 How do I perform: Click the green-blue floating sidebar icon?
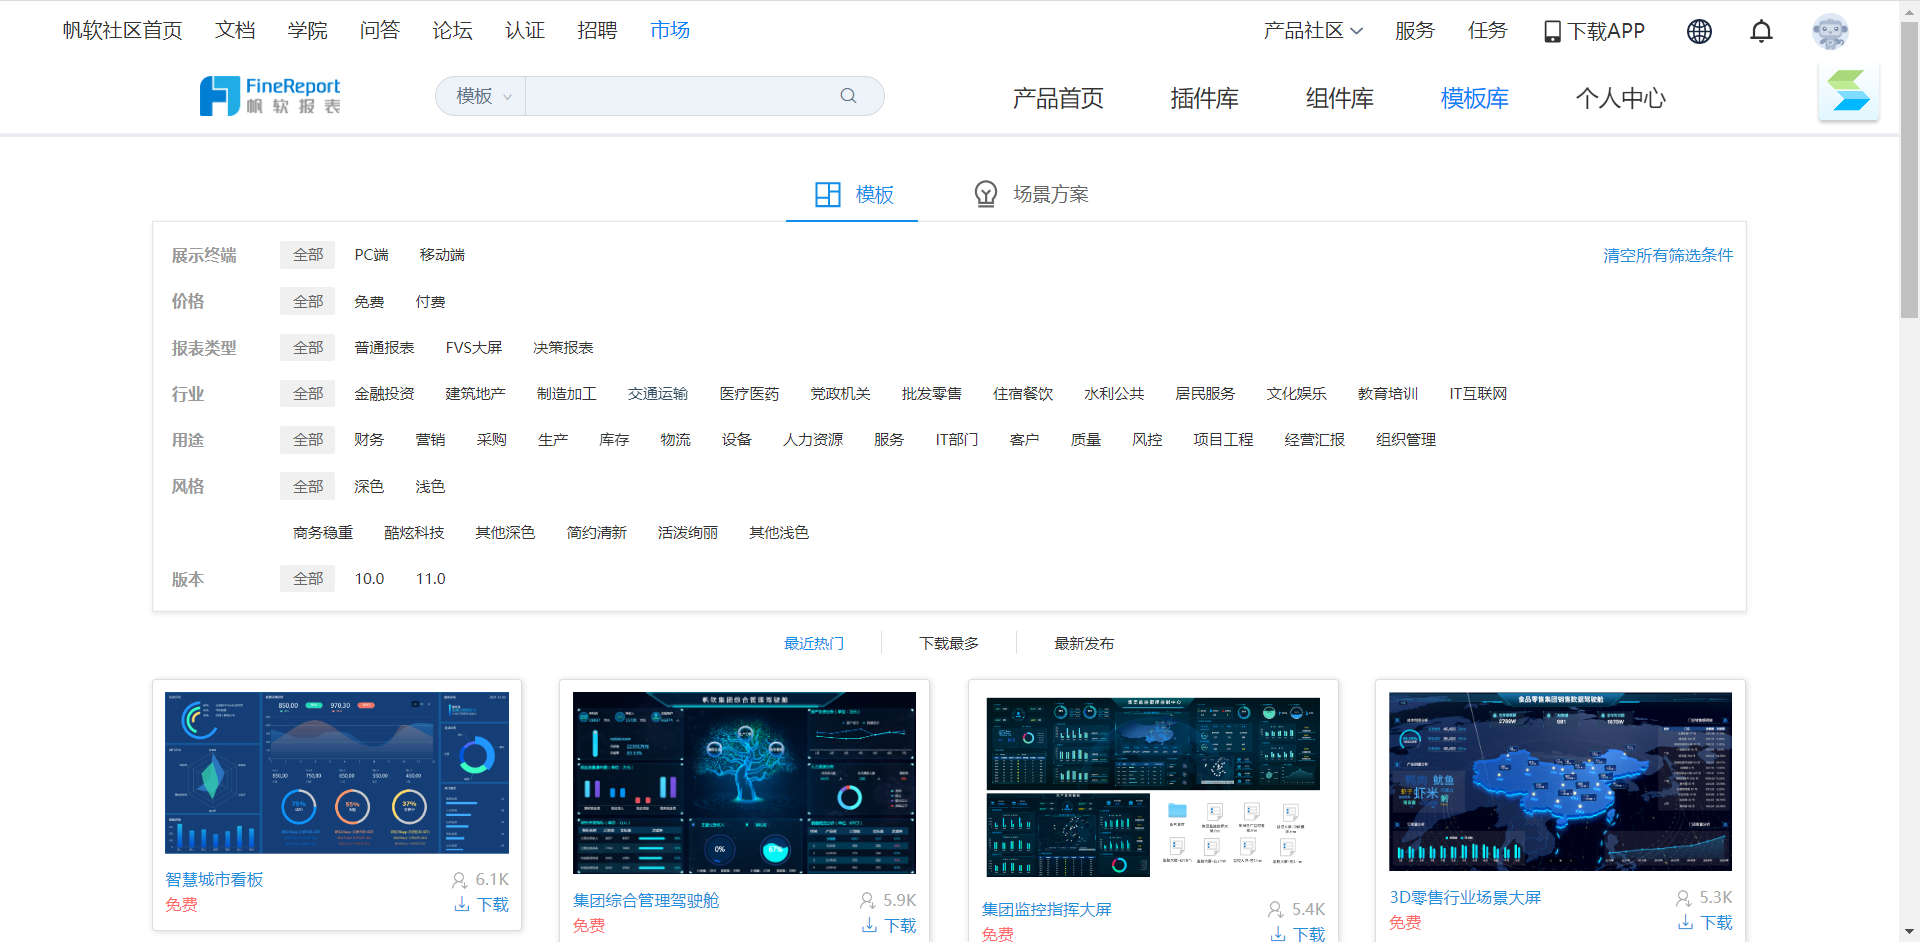(x=1848, y=91)
